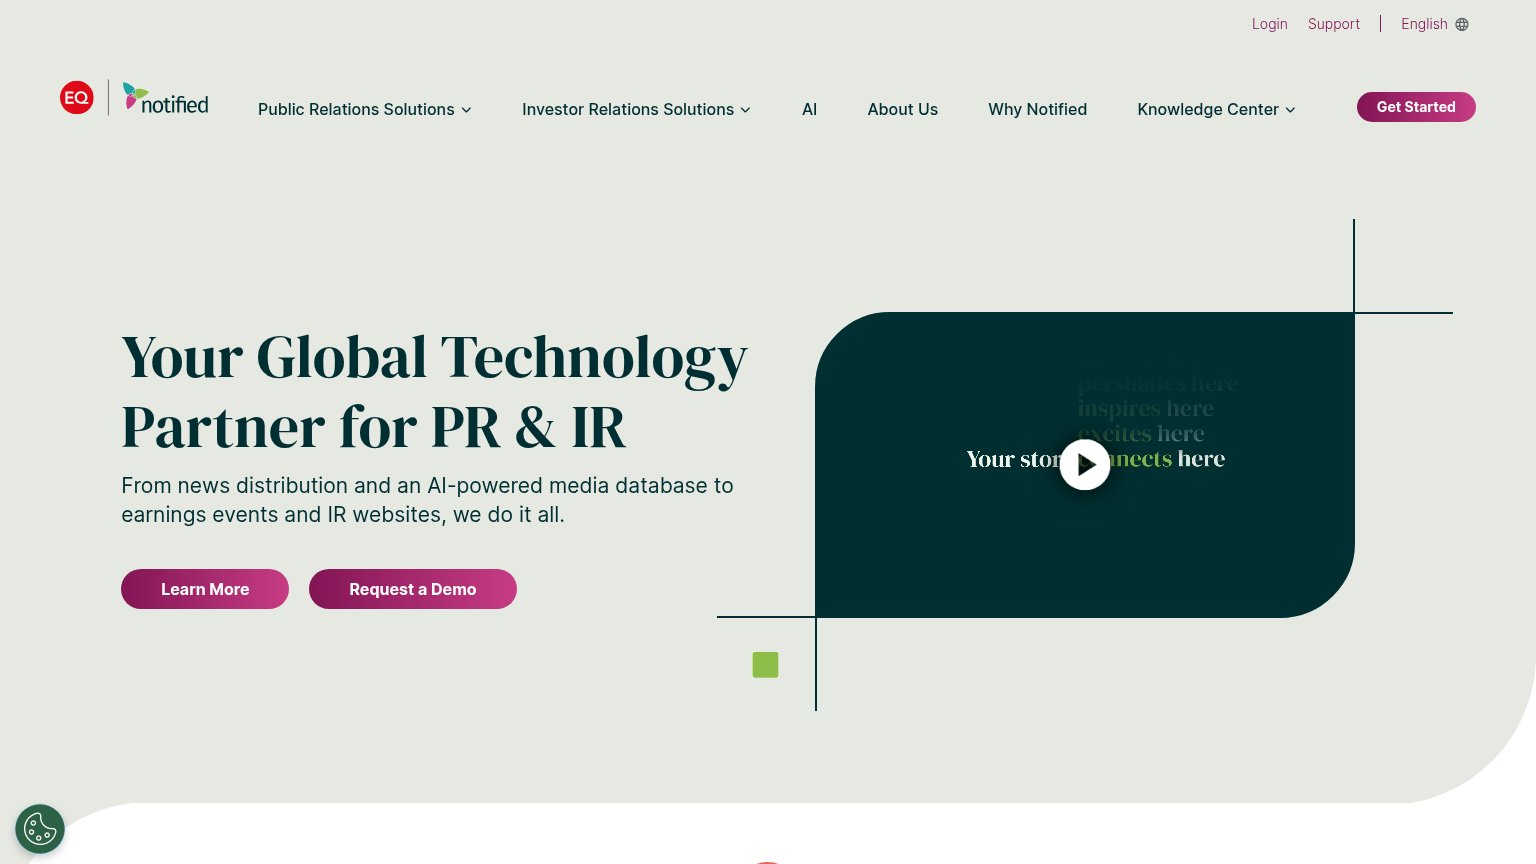Open Why Notified page

(1037, 109)
